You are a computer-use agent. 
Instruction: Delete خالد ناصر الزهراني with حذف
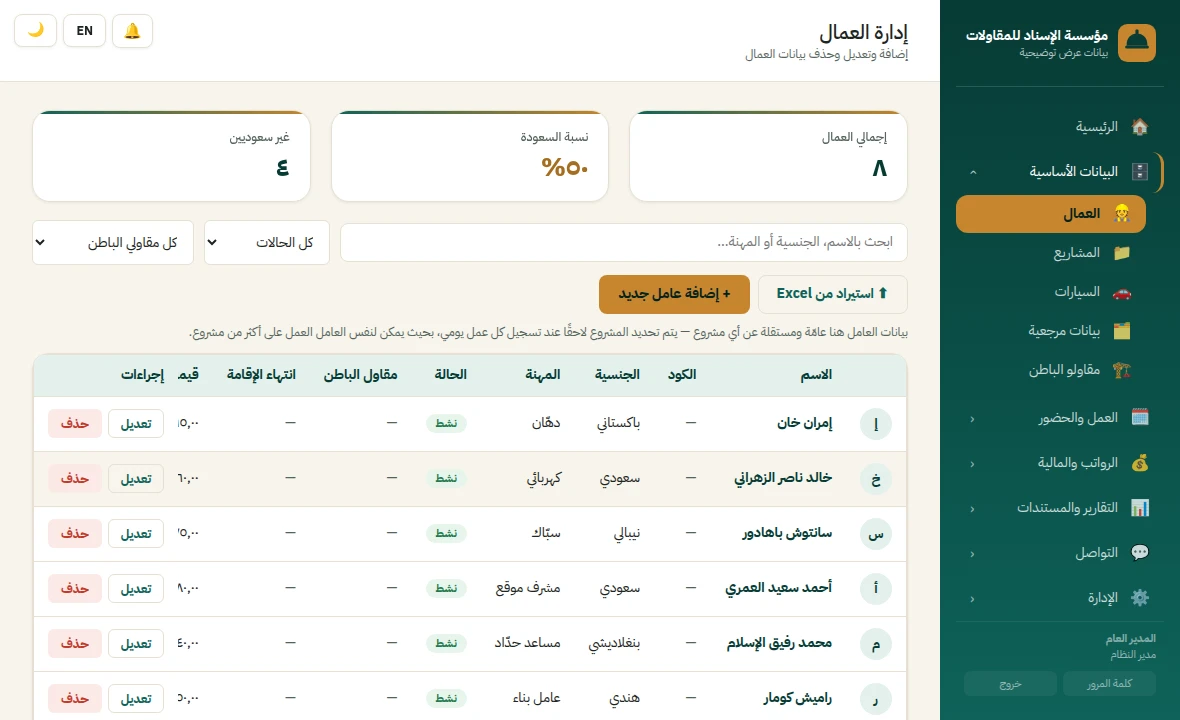(75, 478)
